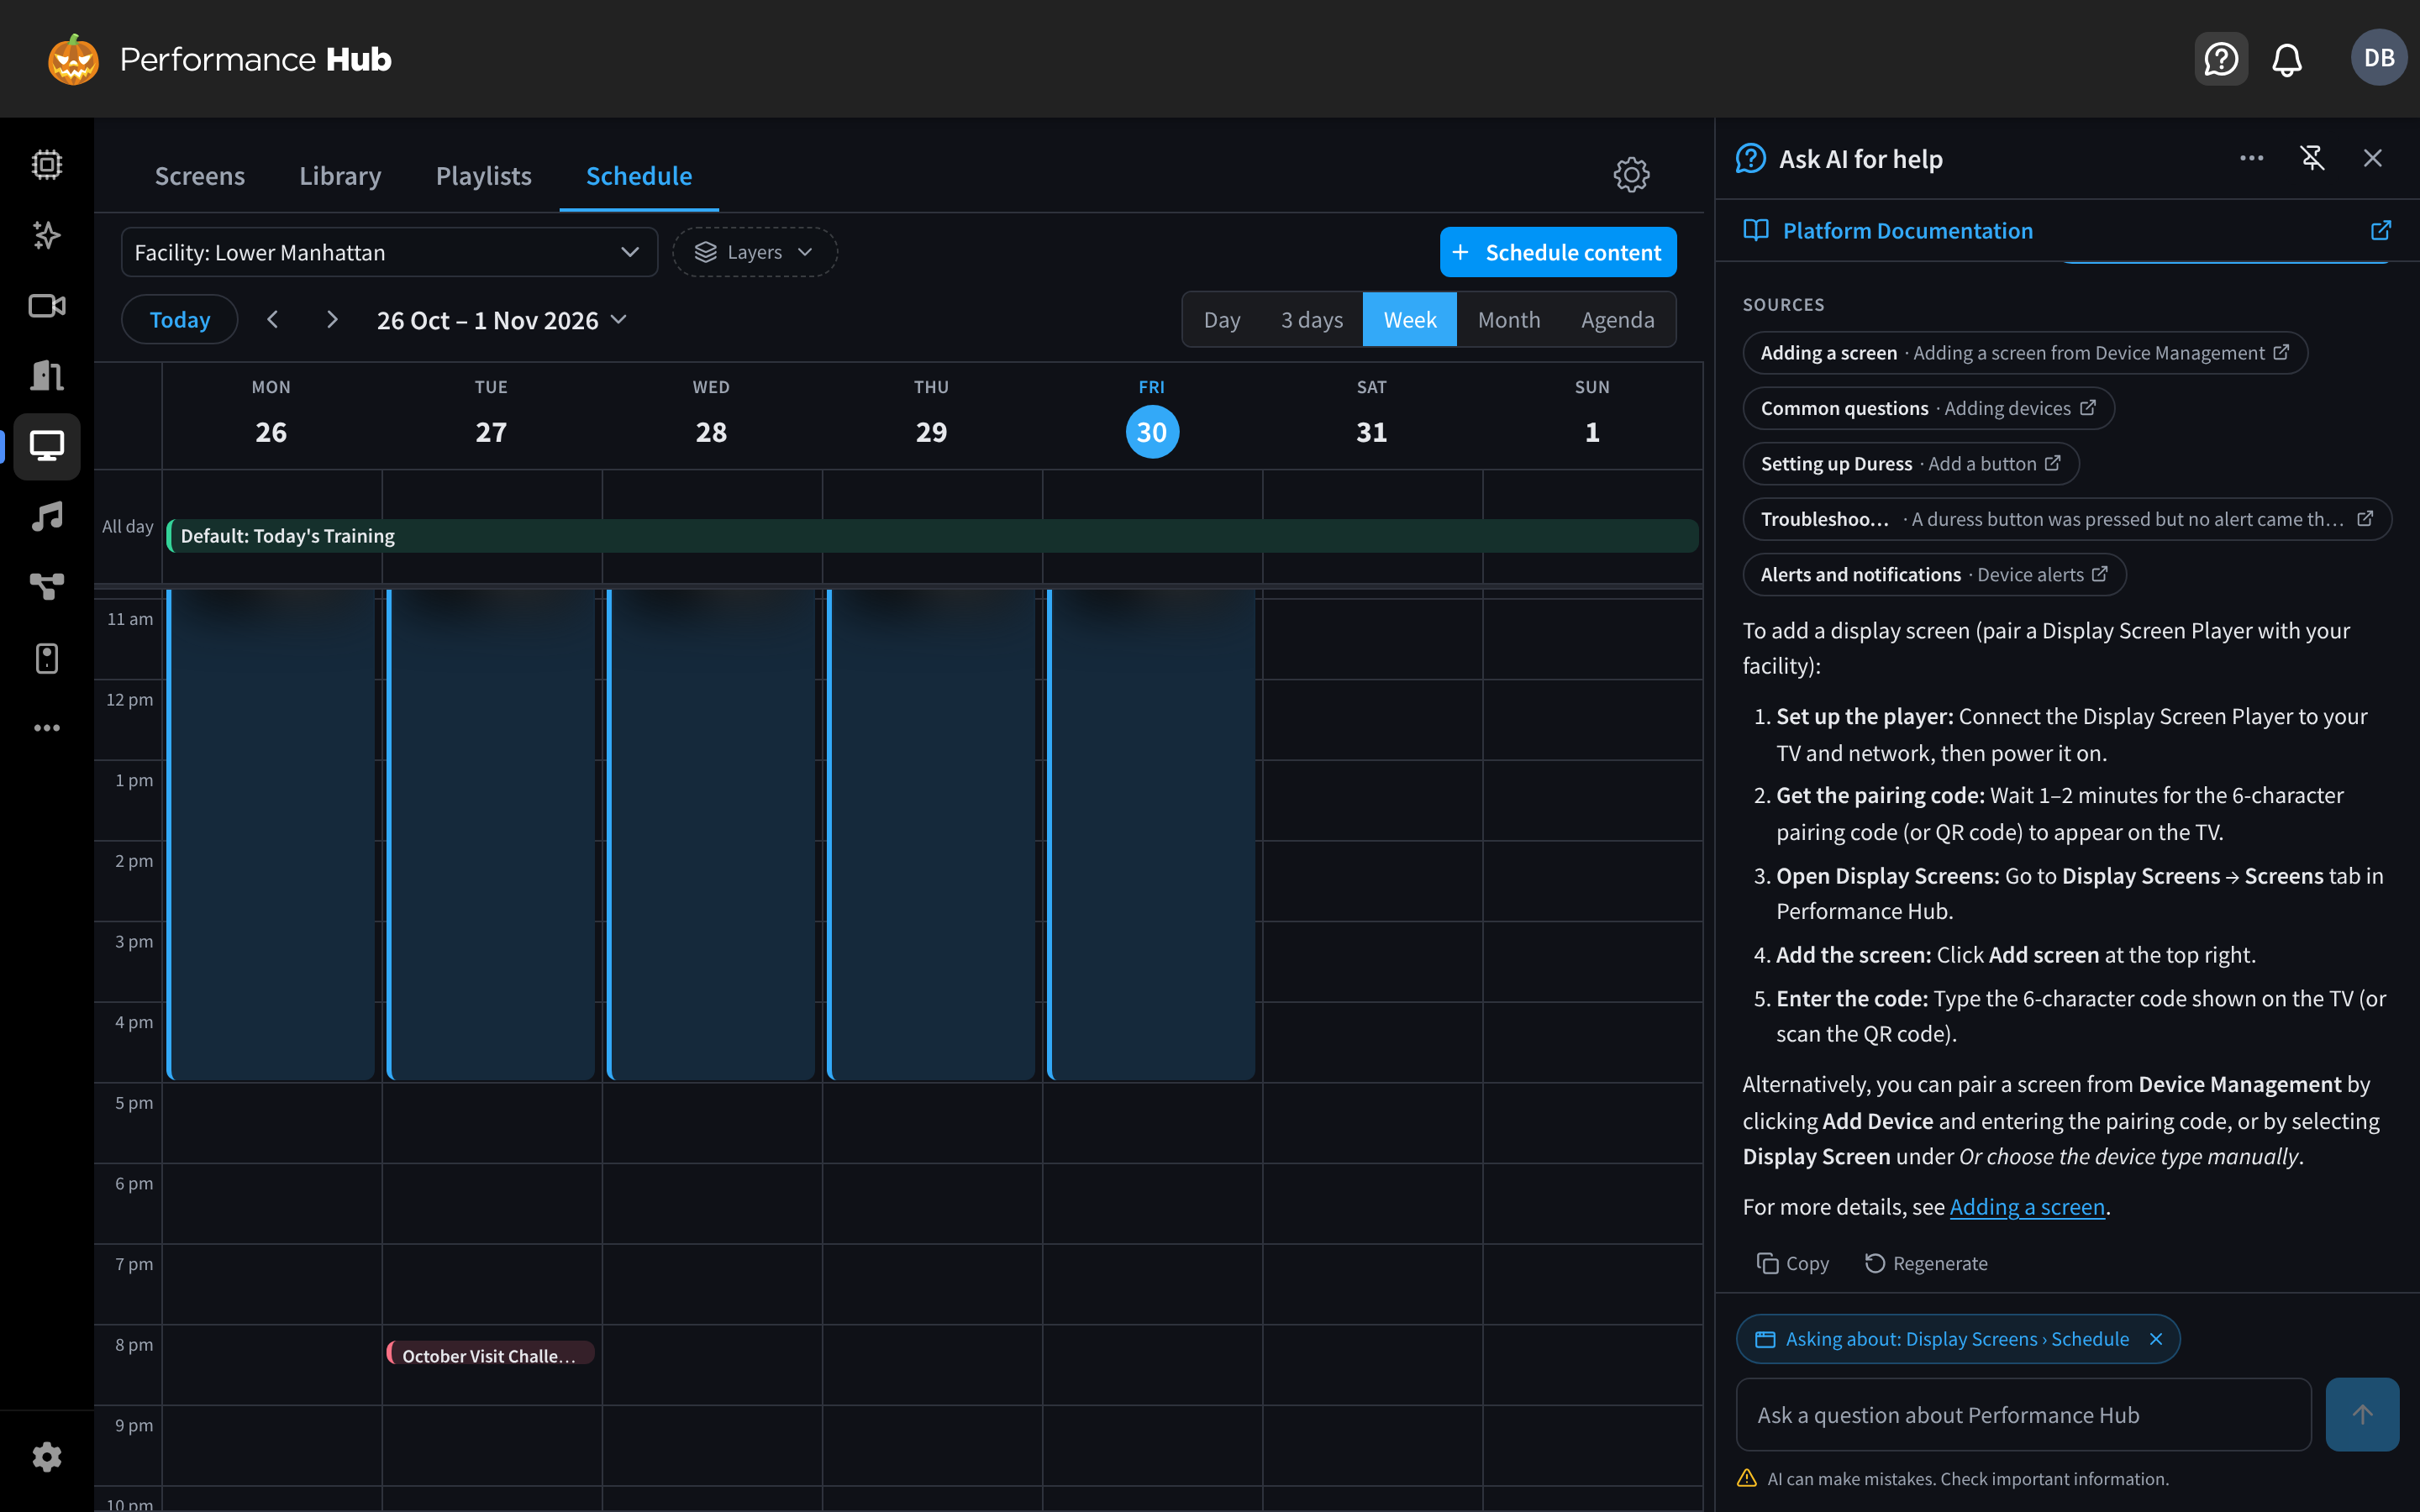The height and width of the screenshot is (1512, 2420).
Task: Open DB user avatar menu
Action: tap(2379, 58)
